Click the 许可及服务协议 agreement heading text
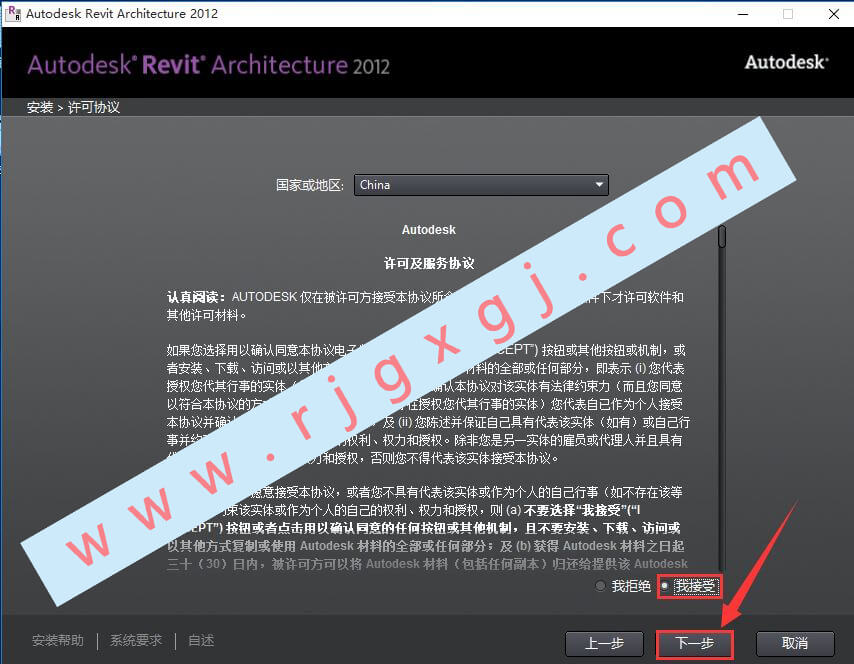This screenshot has width=854, height=664. [x=429, y=264]
